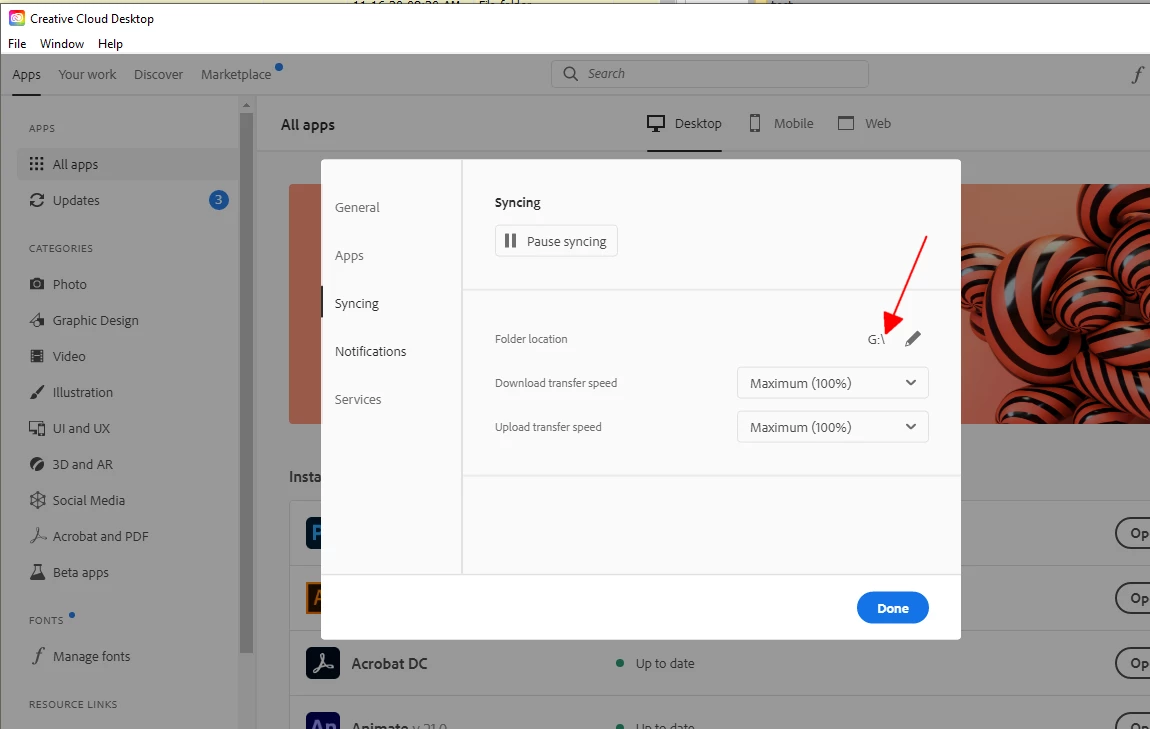Open the File menu
This screenshot has width=1150, height=729.
pos(17,44)
